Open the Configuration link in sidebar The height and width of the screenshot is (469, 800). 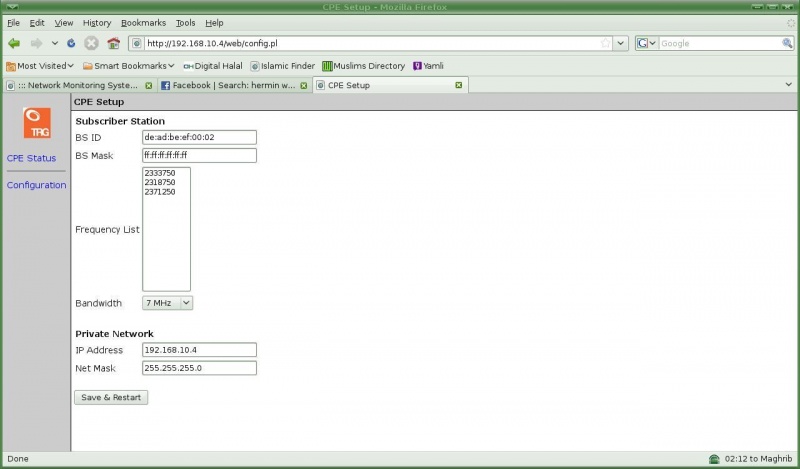coord(36,185)
